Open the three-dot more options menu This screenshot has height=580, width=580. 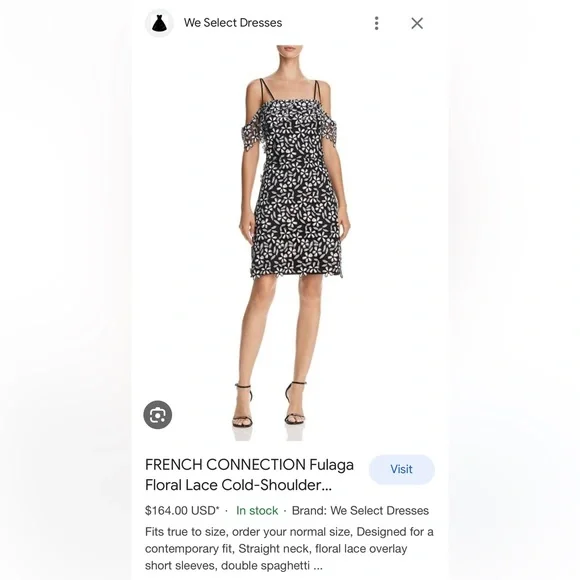376,23
